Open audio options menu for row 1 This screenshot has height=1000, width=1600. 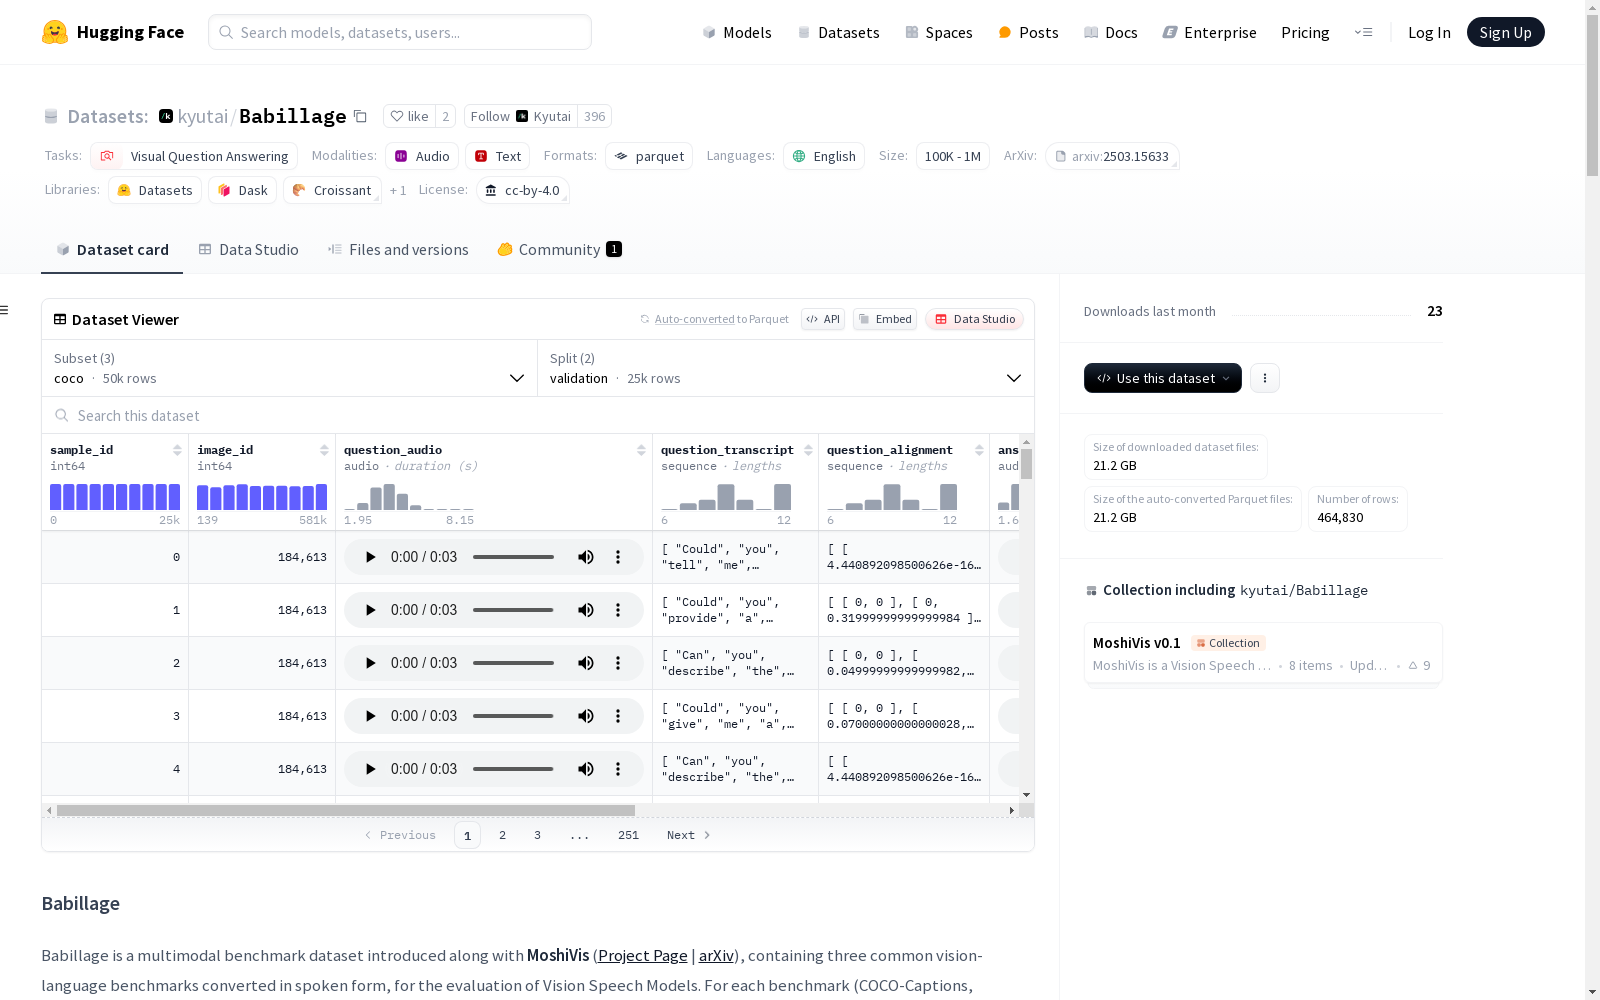click(618, 610)
